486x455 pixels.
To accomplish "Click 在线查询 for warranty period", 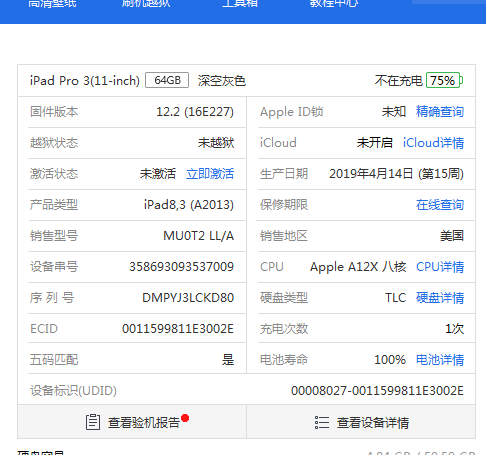I will [x=440, y=205].
